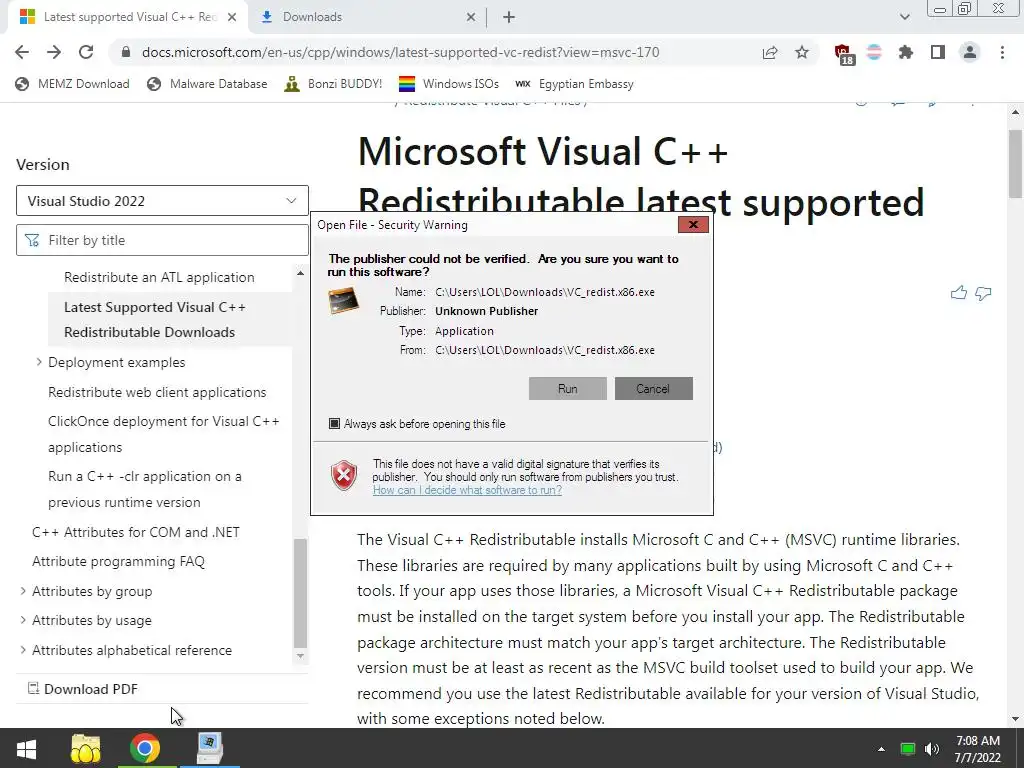Open new tab with plus button
Viewport: 1024px width, 768px height.
pos(509,18)
